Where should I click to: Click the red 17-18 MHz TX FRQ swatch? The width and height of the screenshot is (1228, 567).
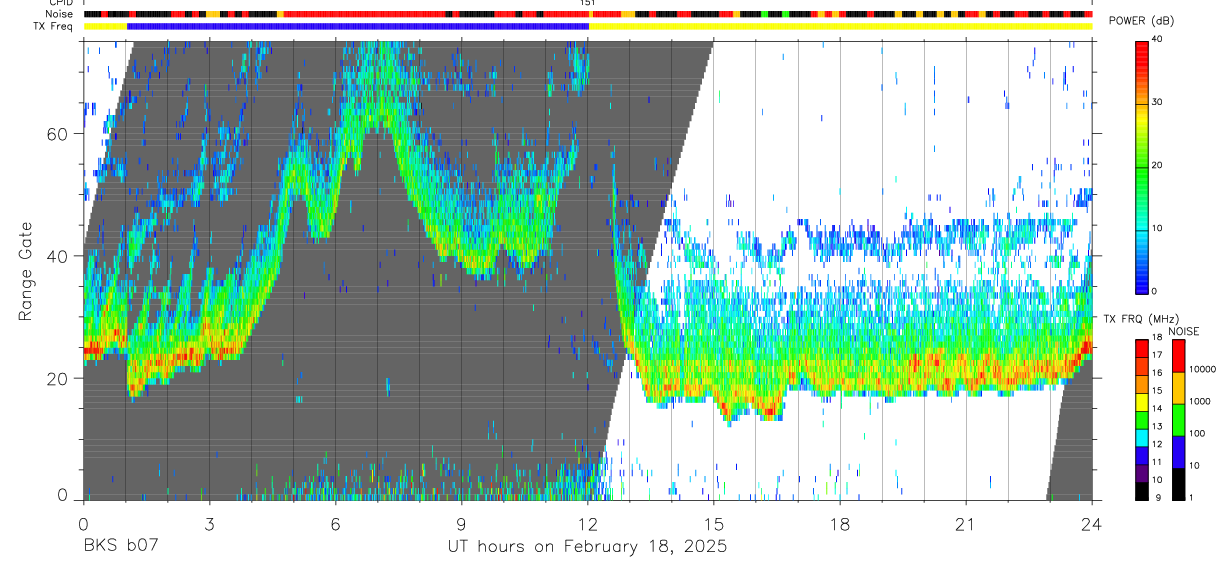pos(1141,349)
